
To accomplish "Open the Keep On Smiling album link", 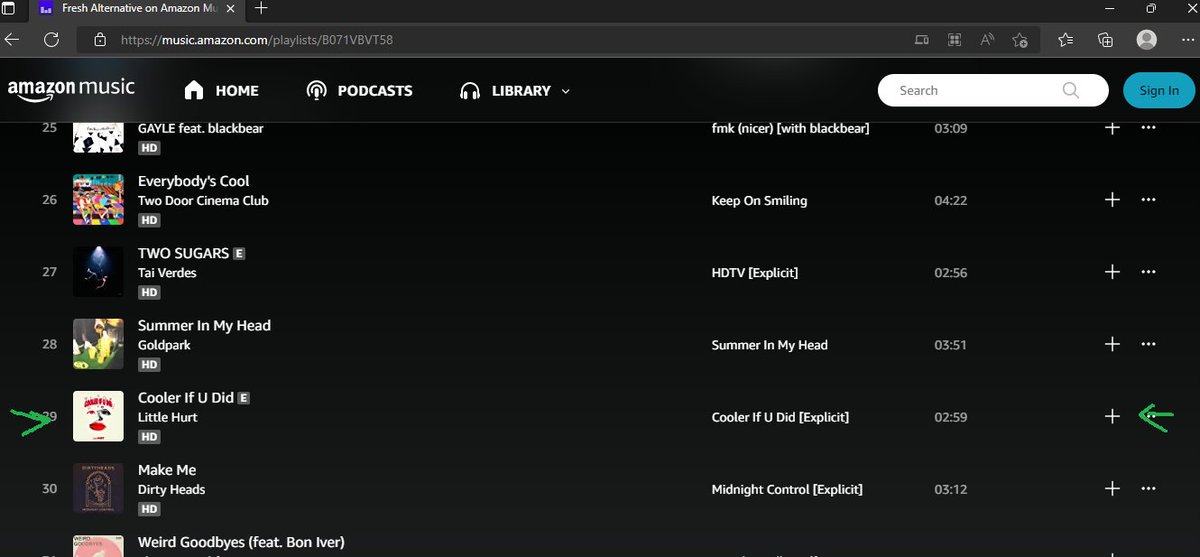I will (759, 200).
